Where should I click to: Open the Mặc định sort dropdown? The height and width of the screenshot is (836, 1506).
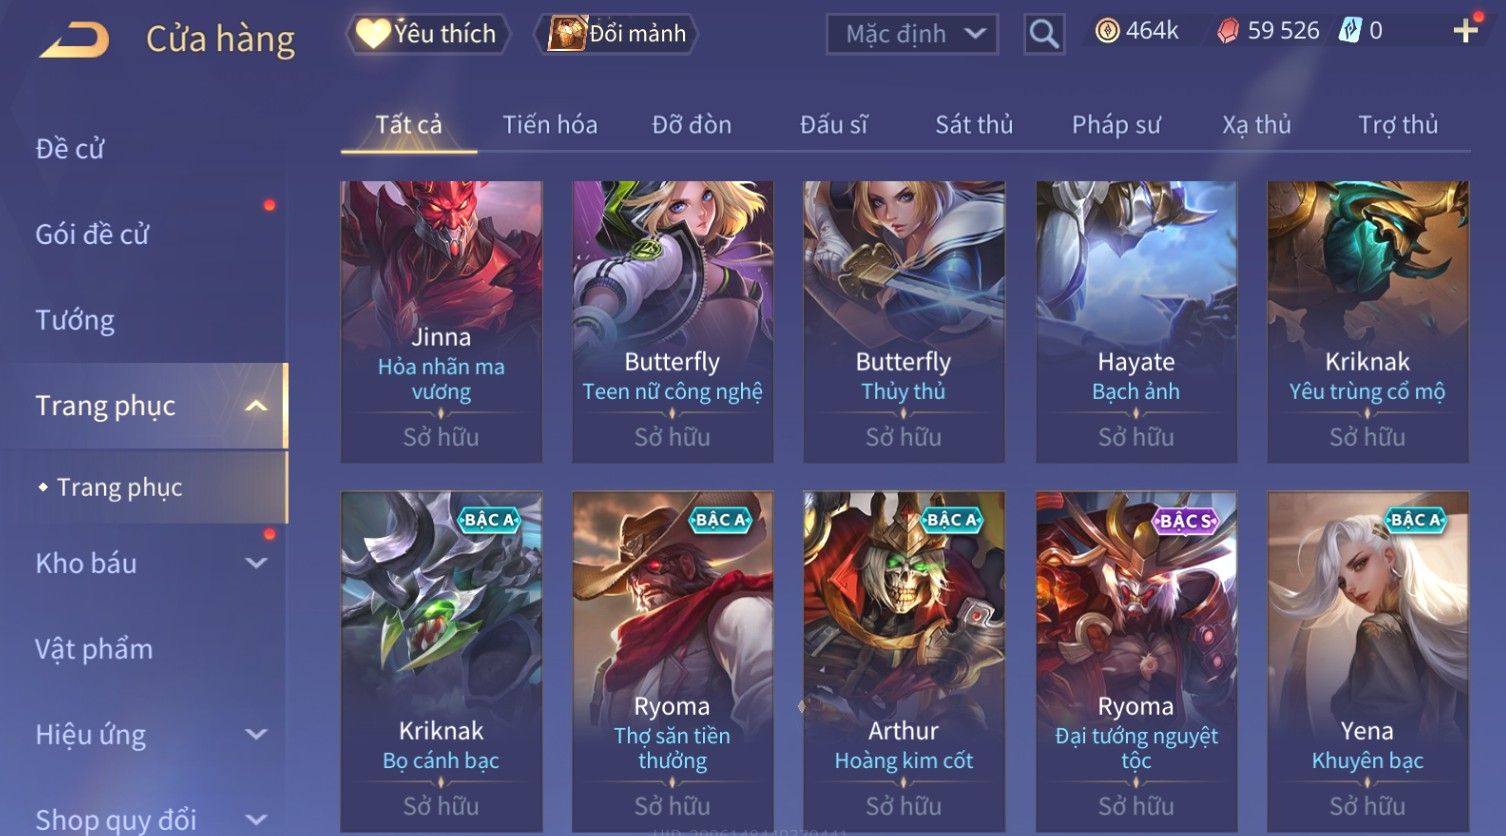point(912,34)
